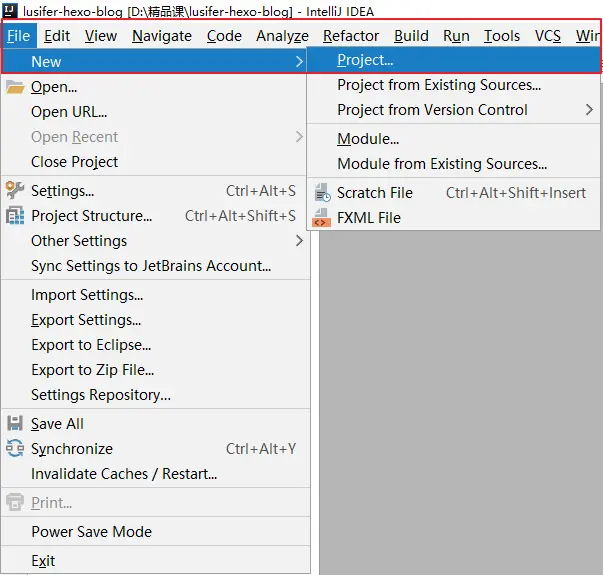Select Project from Version Control
Viewport: 603px width, 575px height.
[x=453, y=110]
